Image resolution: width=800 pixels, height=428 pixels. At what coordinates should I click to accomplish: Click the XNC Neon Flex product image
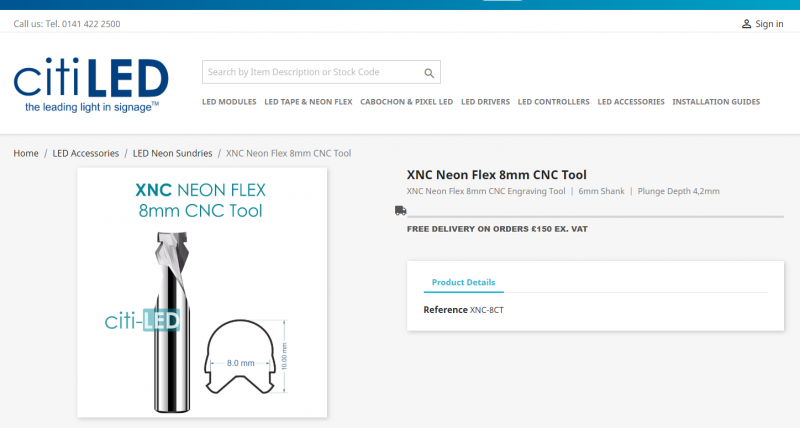[202, 292]
